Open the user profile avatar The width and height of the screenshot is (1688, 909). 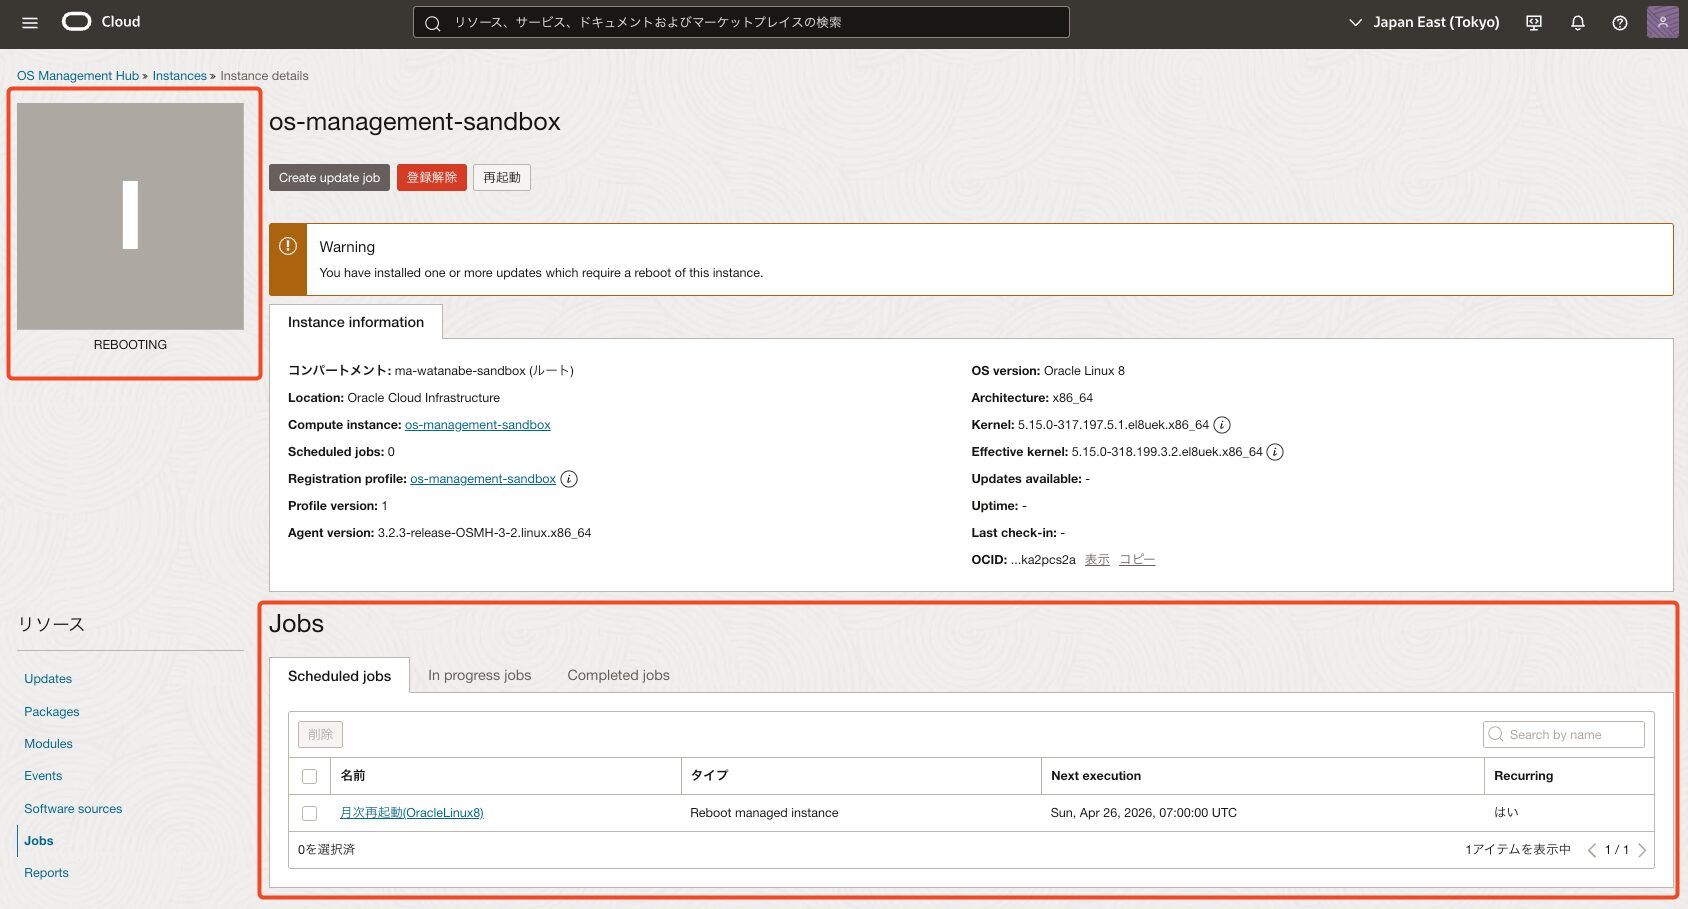pyautogui.click(x=1662, y=22)
